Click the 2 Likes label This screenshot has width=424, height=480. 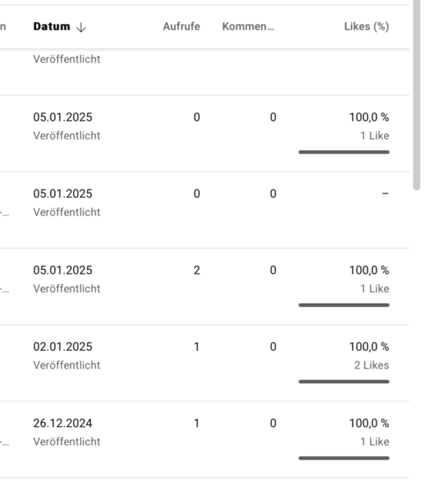(x=371, y=365)
